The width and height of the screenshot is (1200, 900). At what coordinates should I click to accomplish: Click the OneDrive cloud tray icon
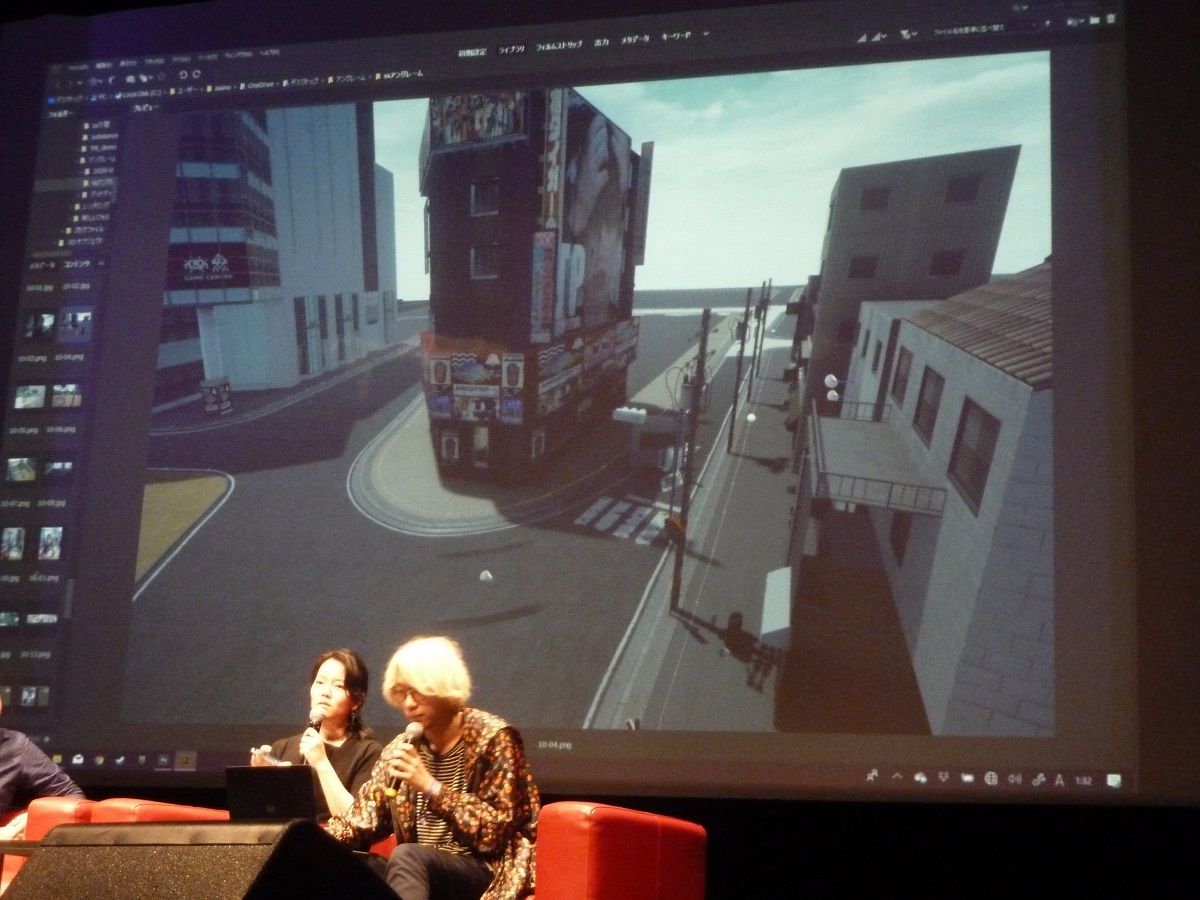tap(919, 776)
